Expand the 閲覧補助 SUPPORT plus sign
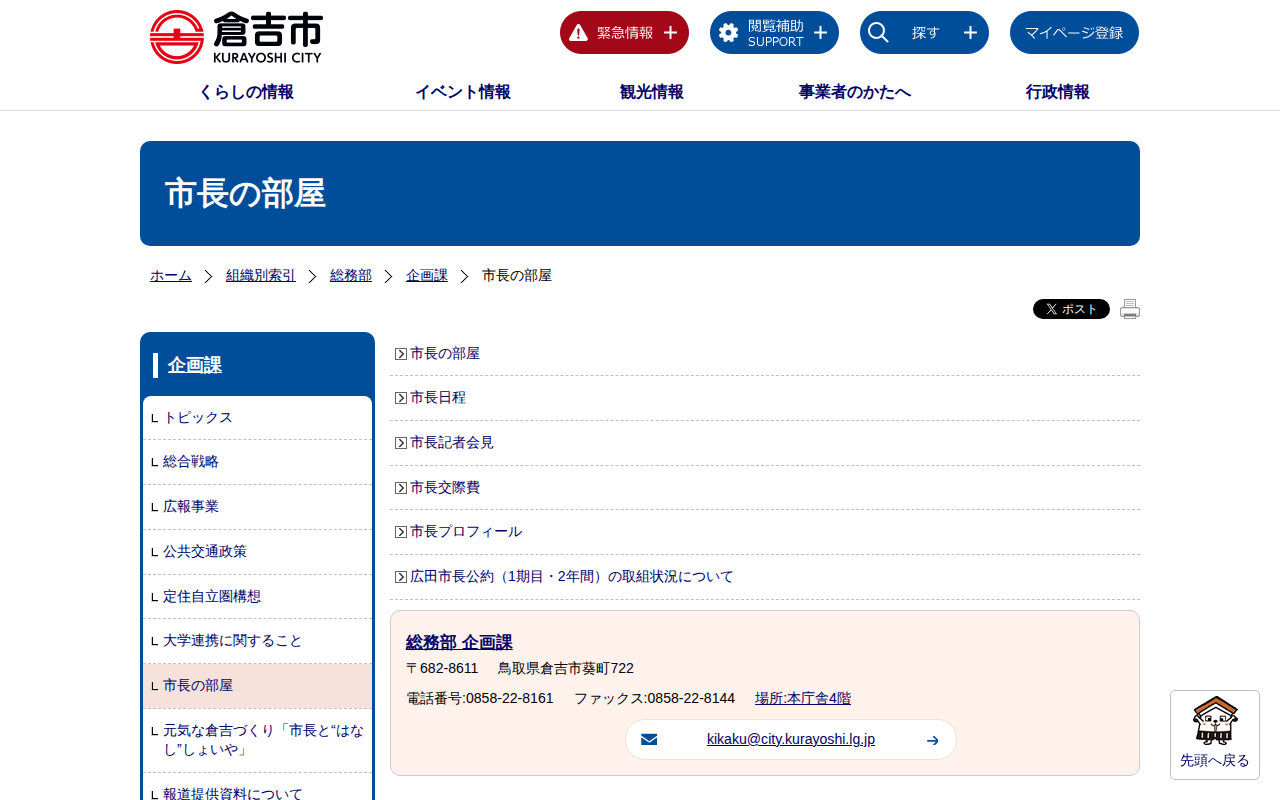The image size is (1280, 800). (x=820, y=33)
